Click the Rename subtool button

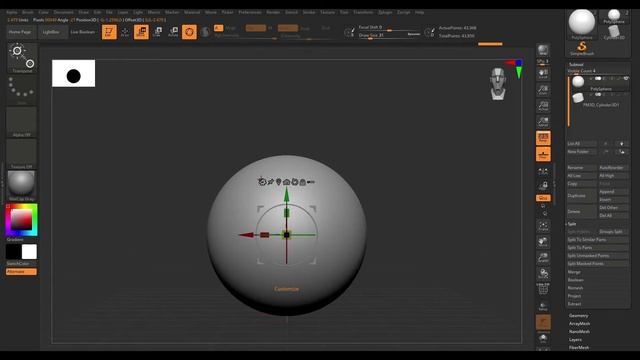pos(581,168)
